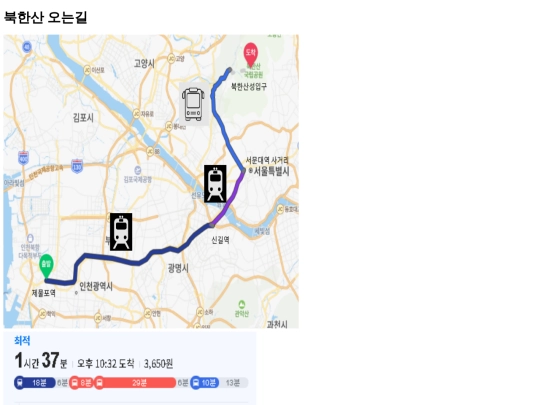Click the 제물포역 start station label
This screenshot has height=405, width=540.
pyautogui.click(x=44, y=293)
